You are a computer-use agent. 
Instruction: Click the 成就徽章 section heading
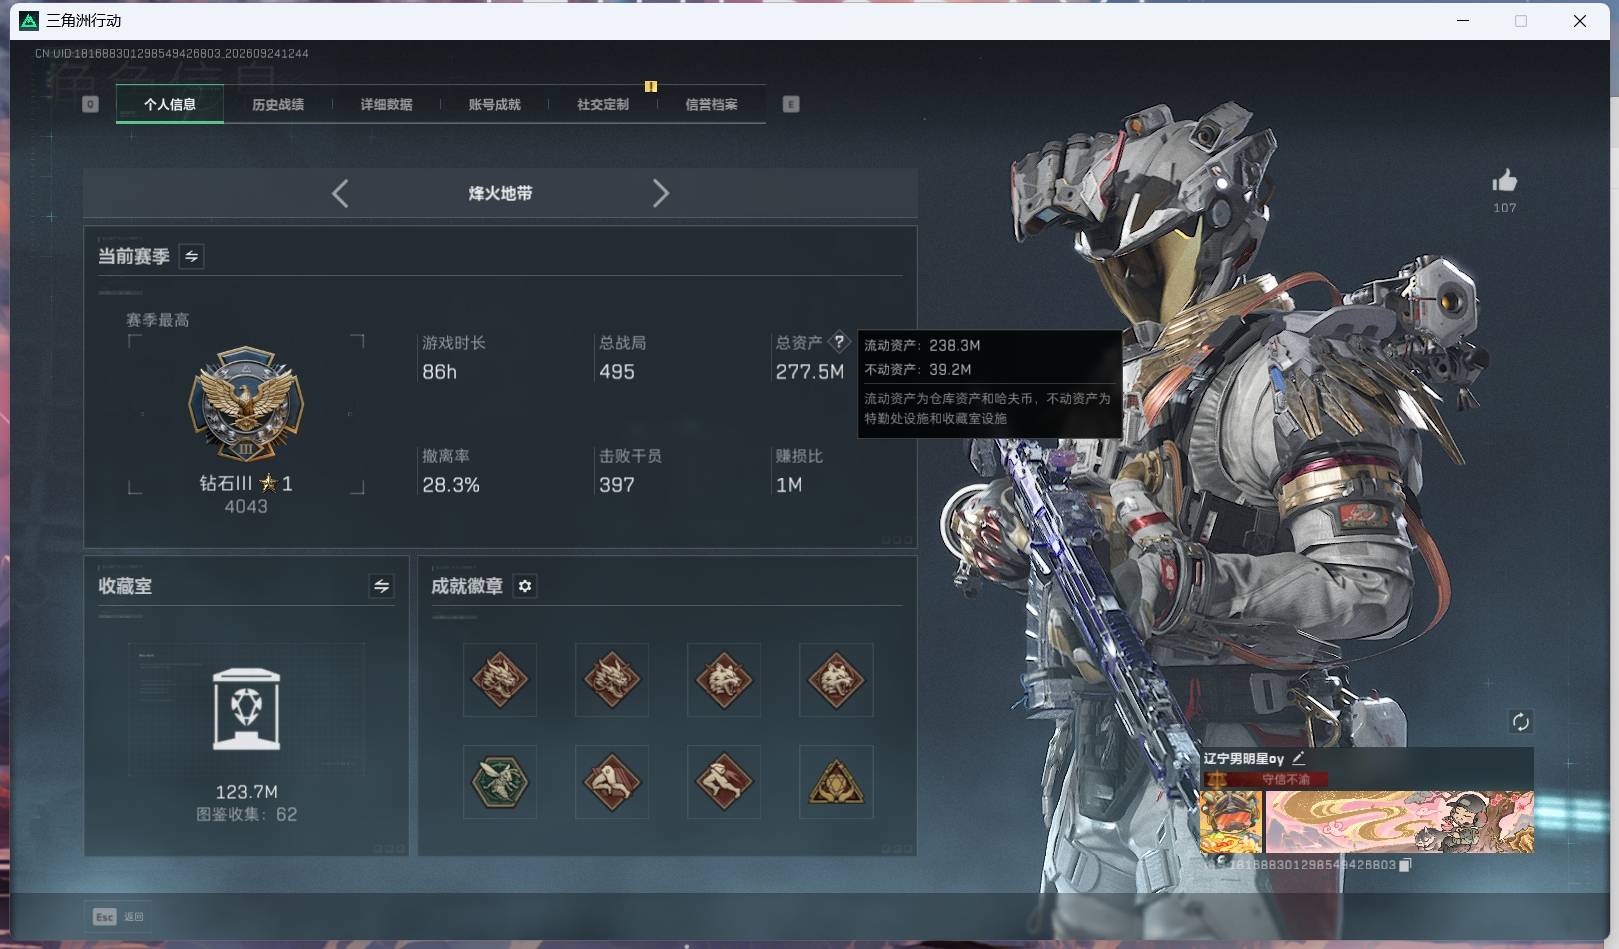pos(467,586)
